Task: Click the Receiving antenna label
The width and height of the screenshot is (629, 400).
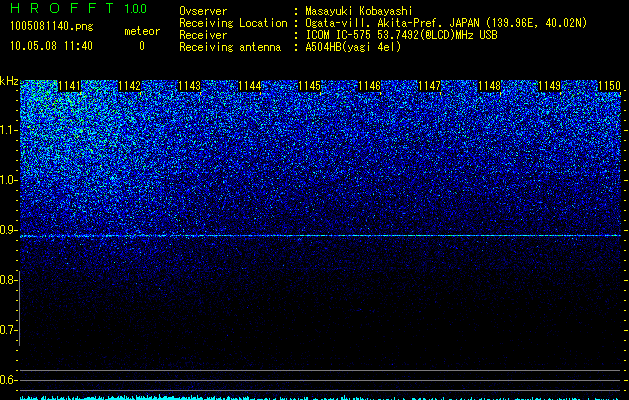Action: point(230,47)
